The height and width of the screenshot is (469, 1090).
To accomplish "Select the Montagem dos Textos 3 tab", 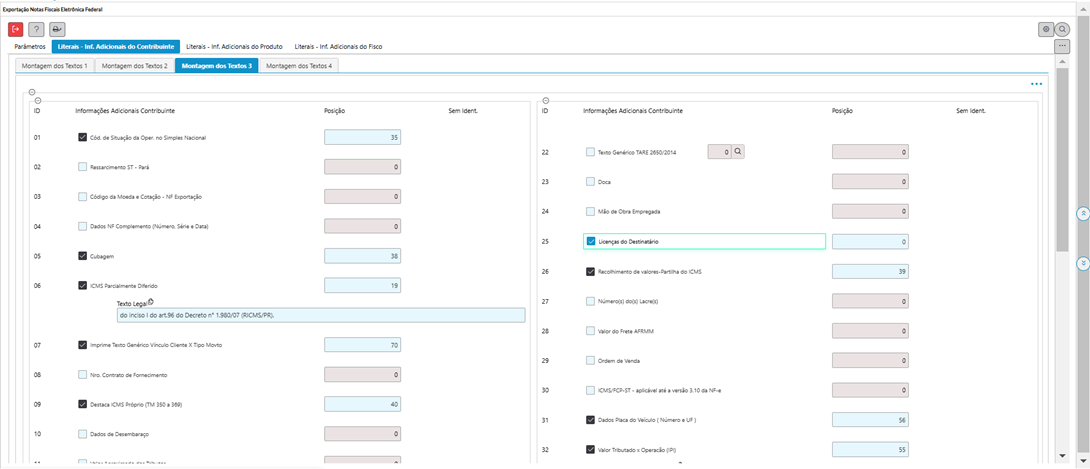I will 216,66.
